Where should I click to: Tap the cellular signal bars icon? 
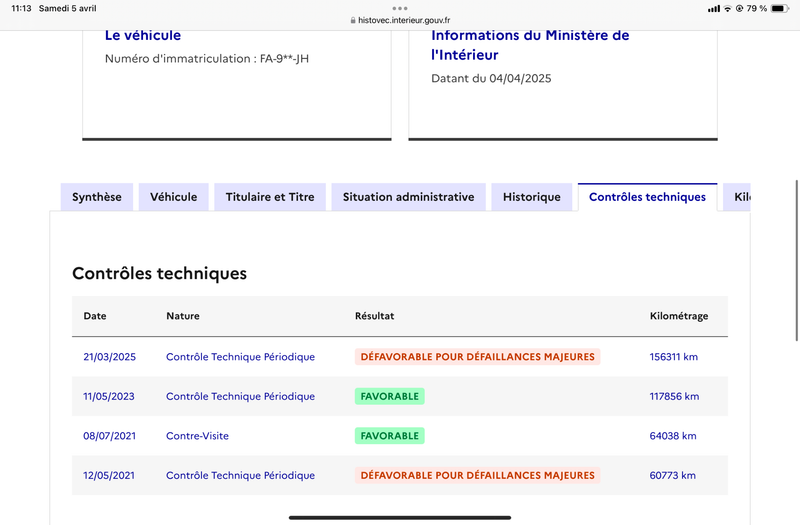coord(713,8)
